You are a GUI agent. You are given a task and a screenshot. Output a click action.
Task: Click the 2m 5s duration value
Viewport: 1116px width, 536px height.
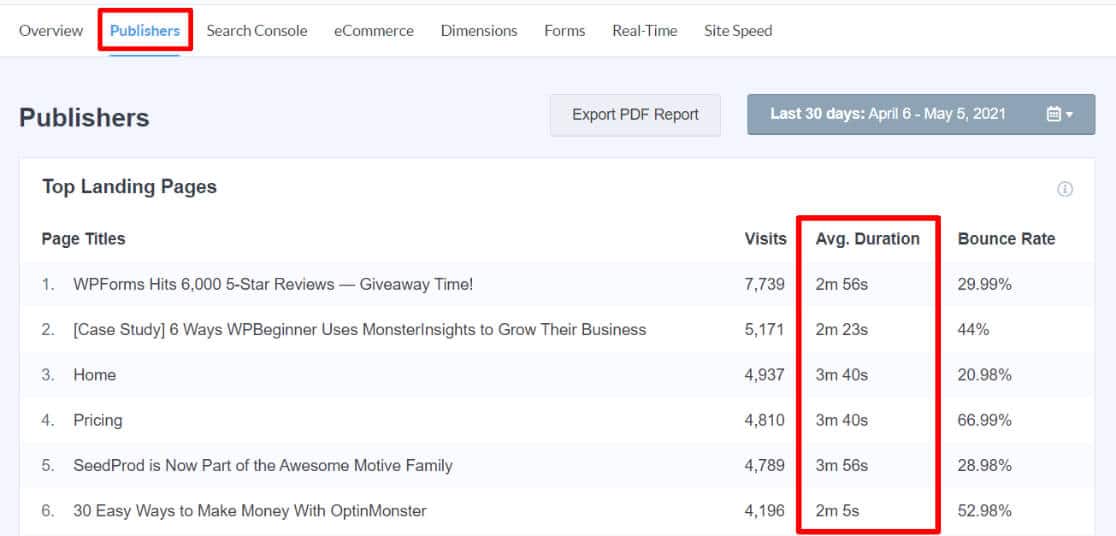click(838, 511)
